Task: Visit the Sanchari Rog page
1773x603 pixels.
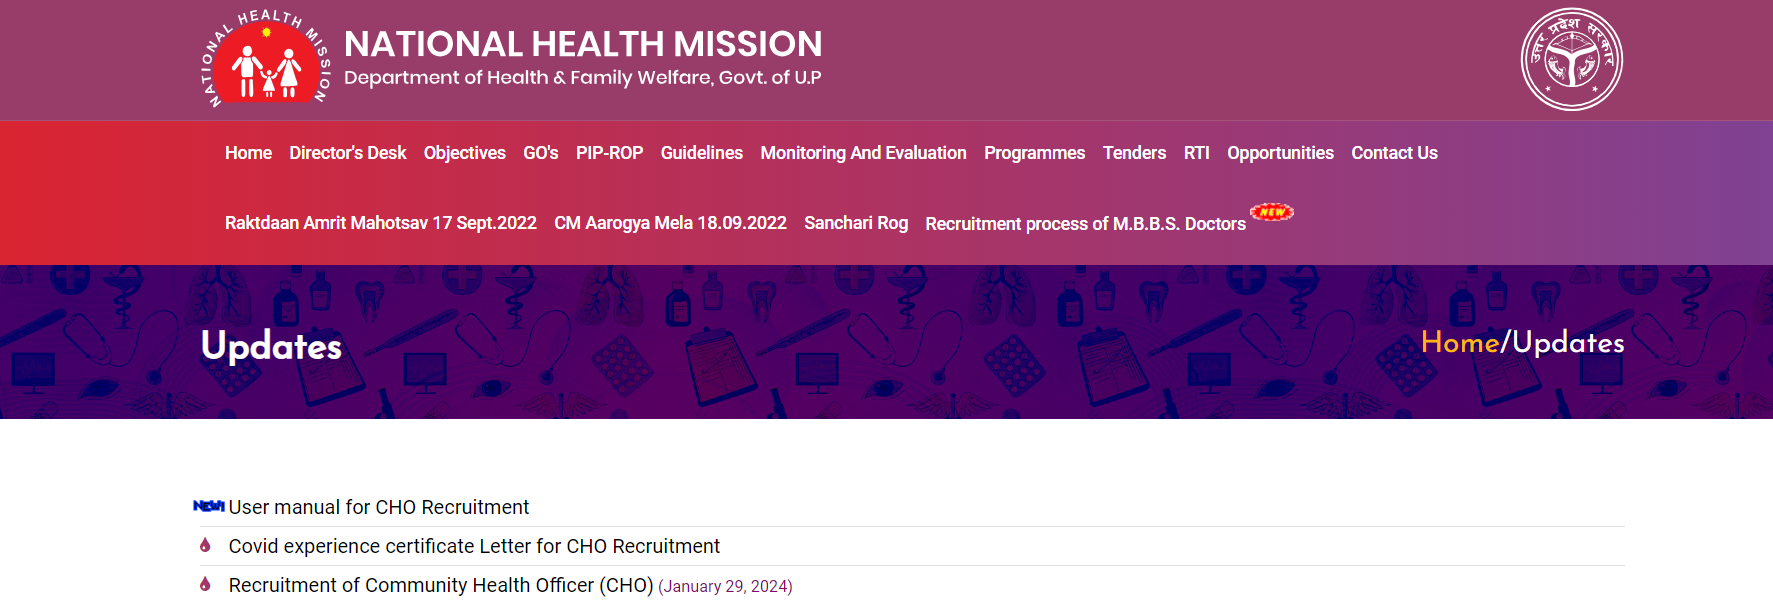Action: (856, 223)
